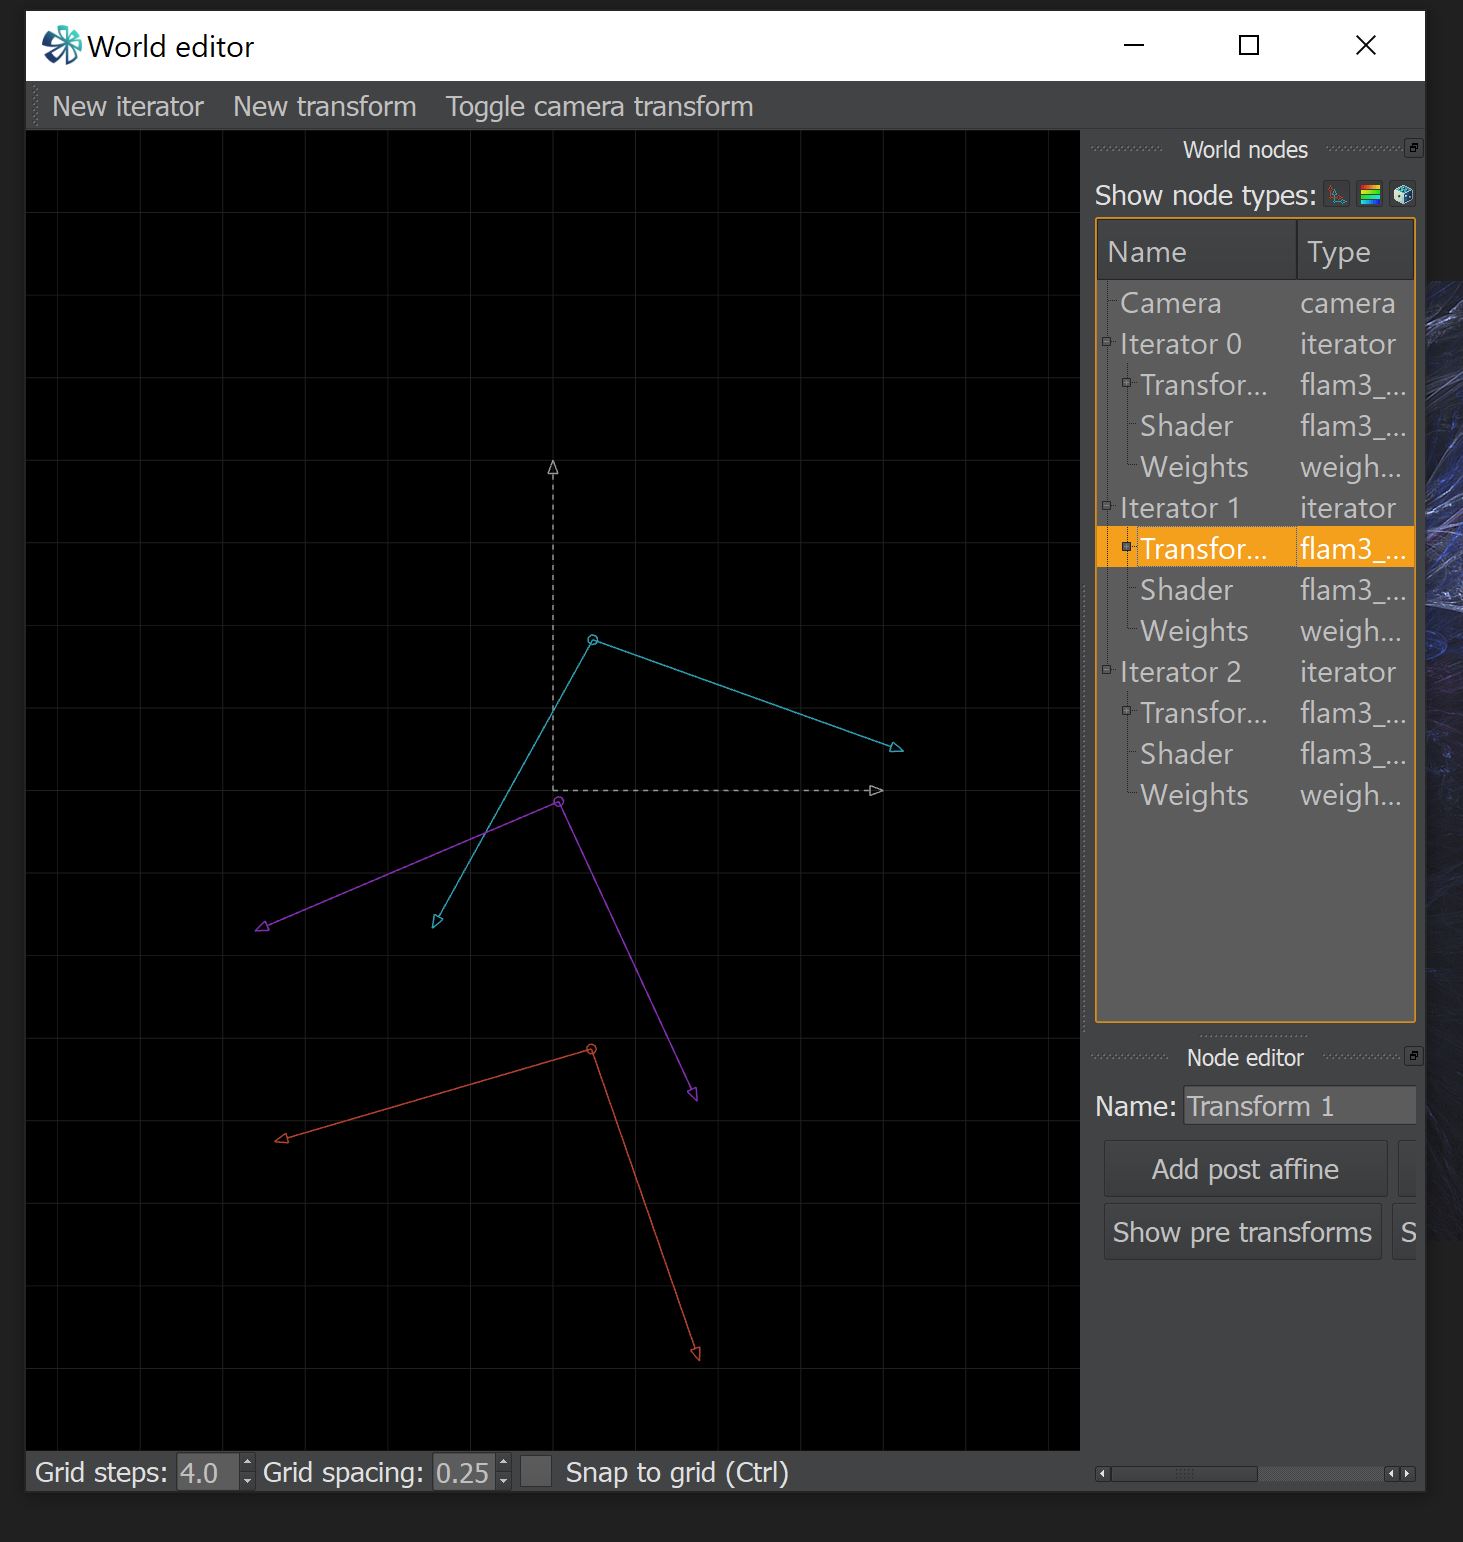Select the Camera node in tree
The image size is (1463, 1542).
1170,303
